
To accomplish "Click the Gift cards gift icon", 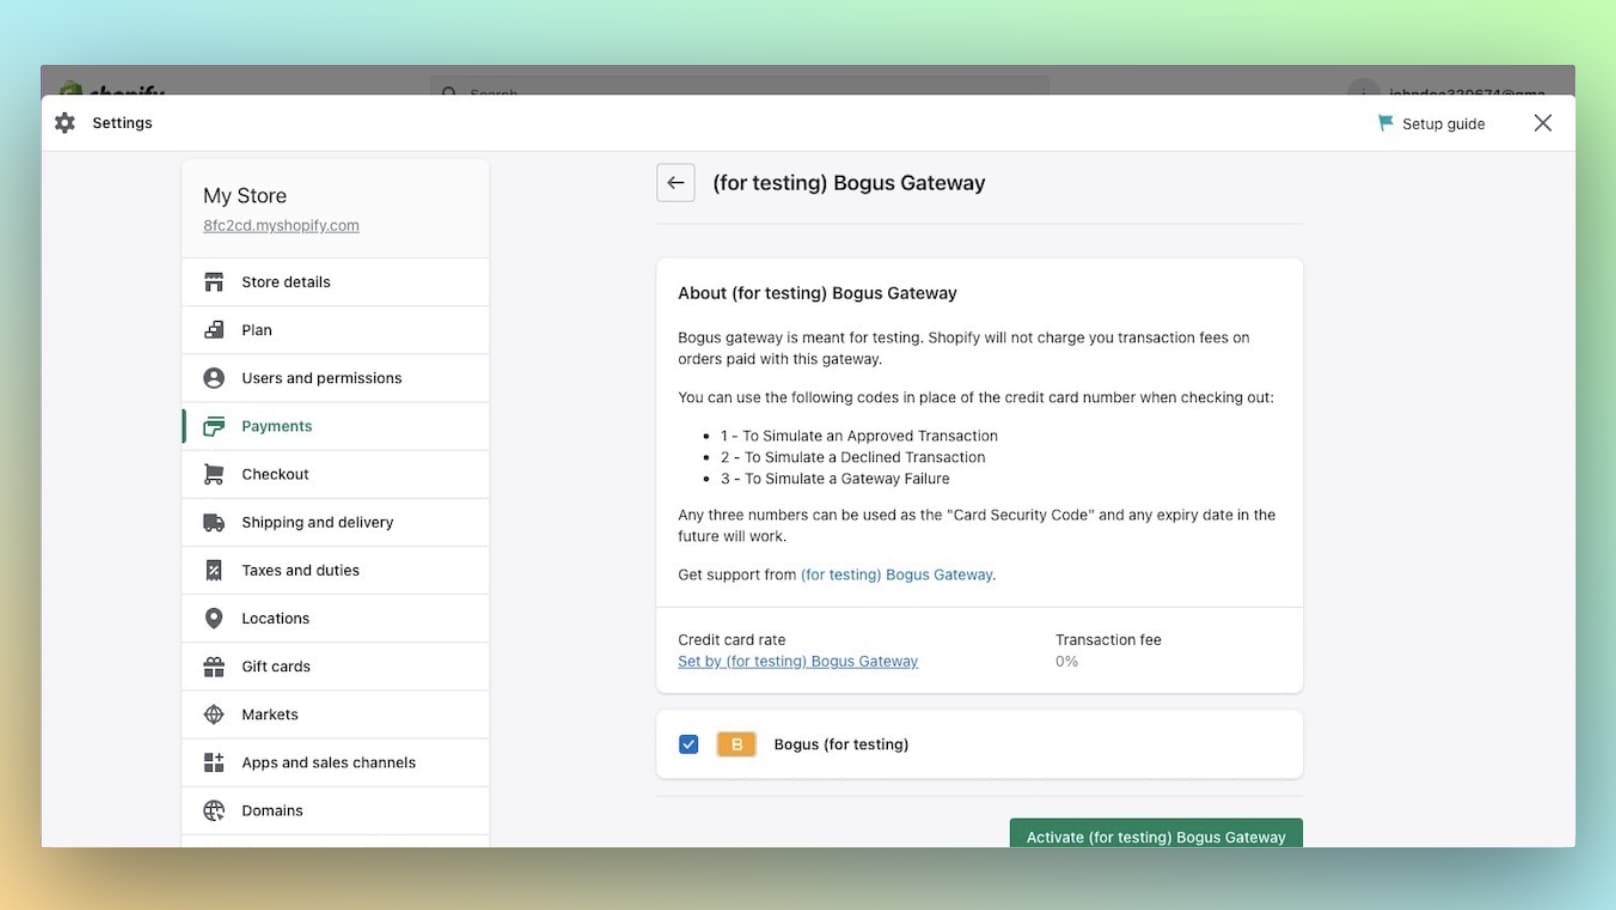I will click(213, 665).
